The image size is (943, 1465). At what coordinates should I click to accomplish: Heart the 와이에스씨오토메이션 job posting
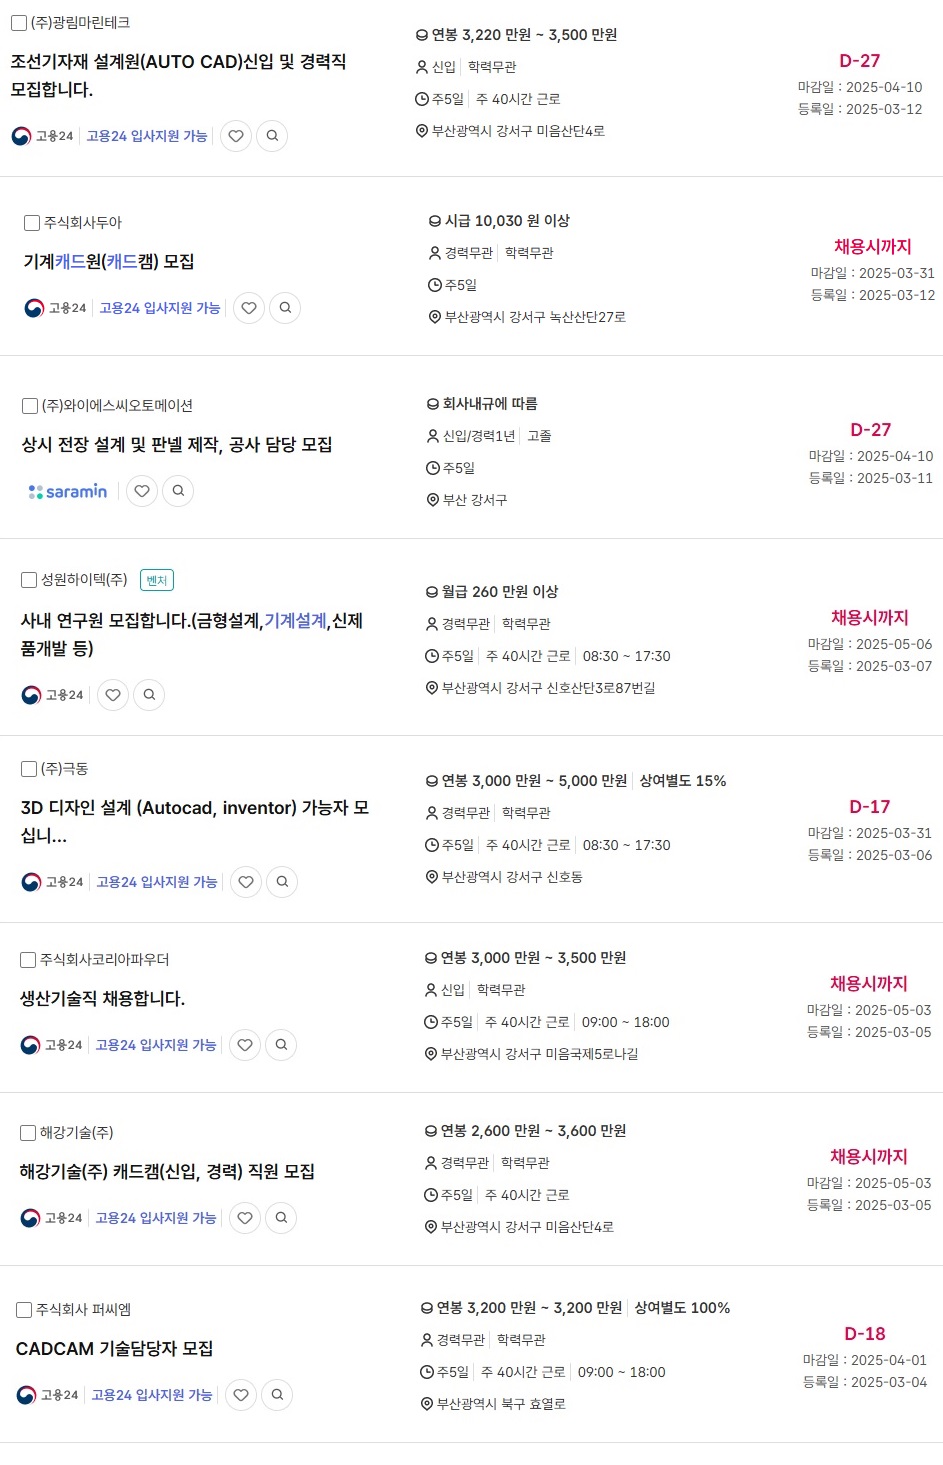coord(142,491)
